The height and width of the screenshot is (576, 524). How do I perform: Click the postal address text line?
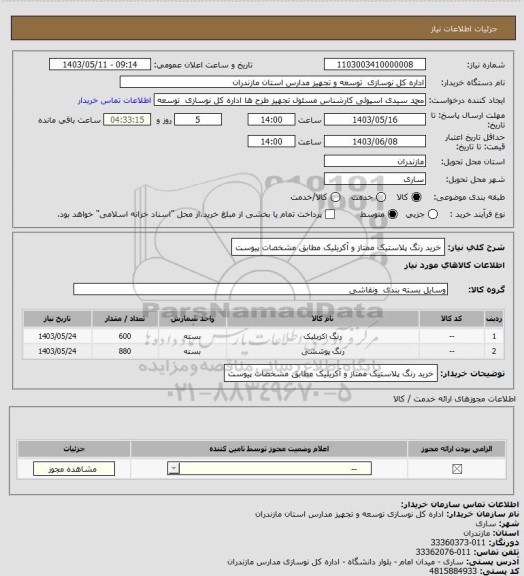point(345,562)
